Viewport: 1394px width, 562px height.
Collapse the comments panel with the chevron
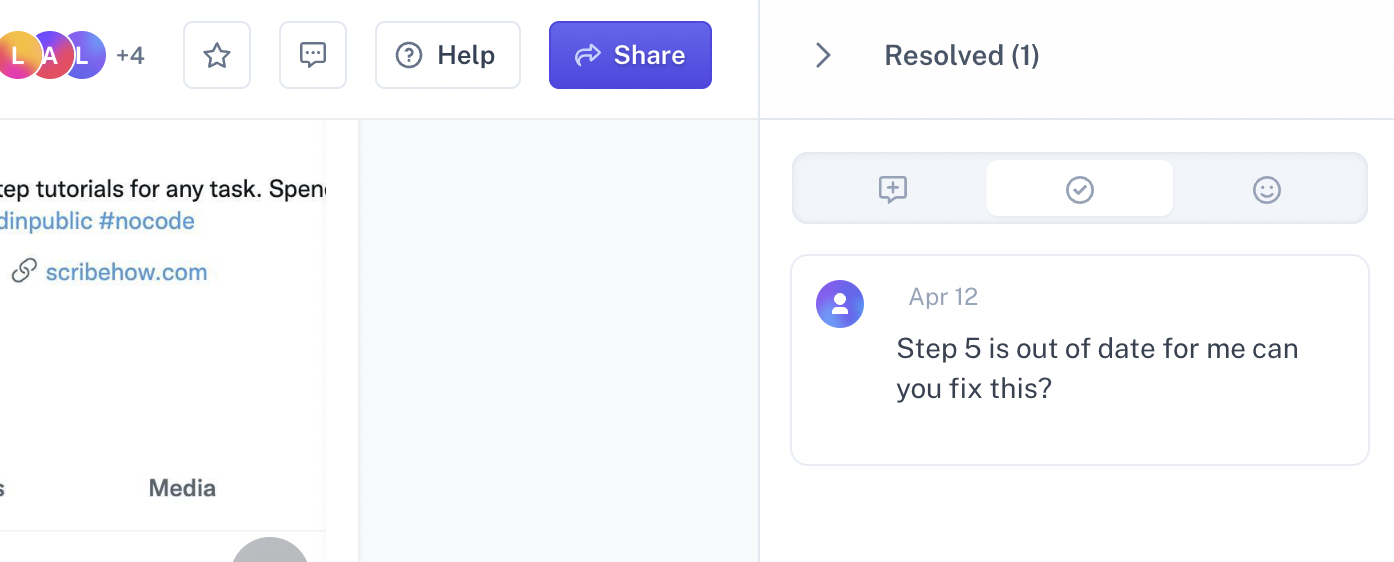[x=823, y=55]
